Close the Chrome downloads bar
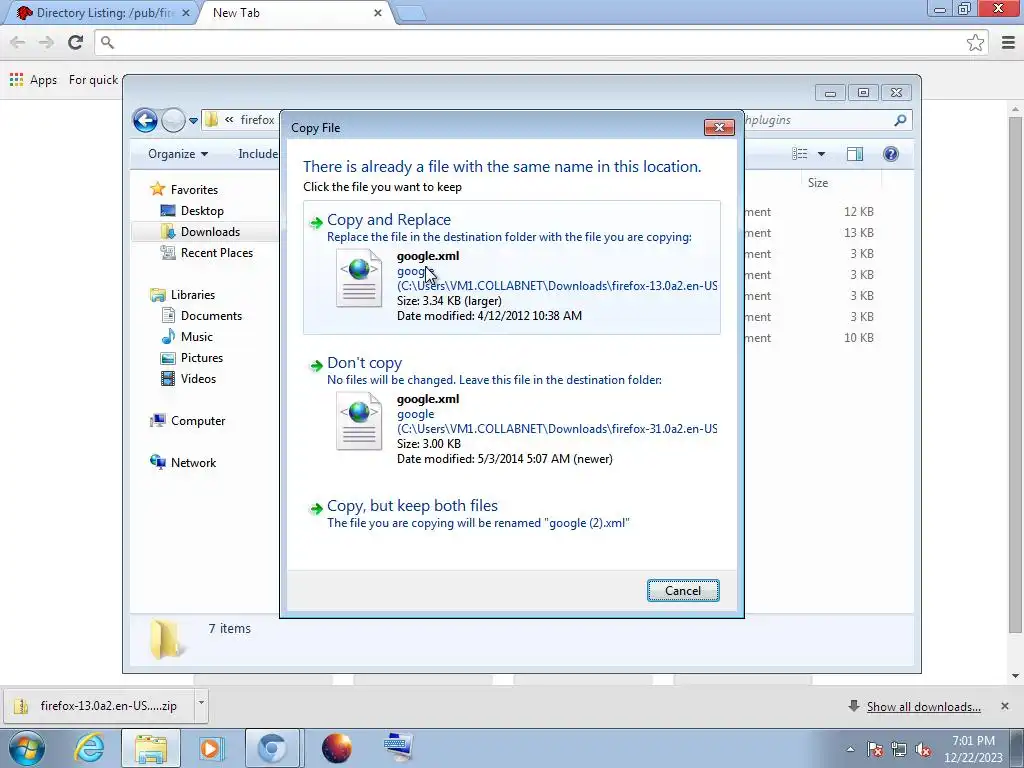The width and height of the screenshot is (1024, 768). coord(1004,706)
